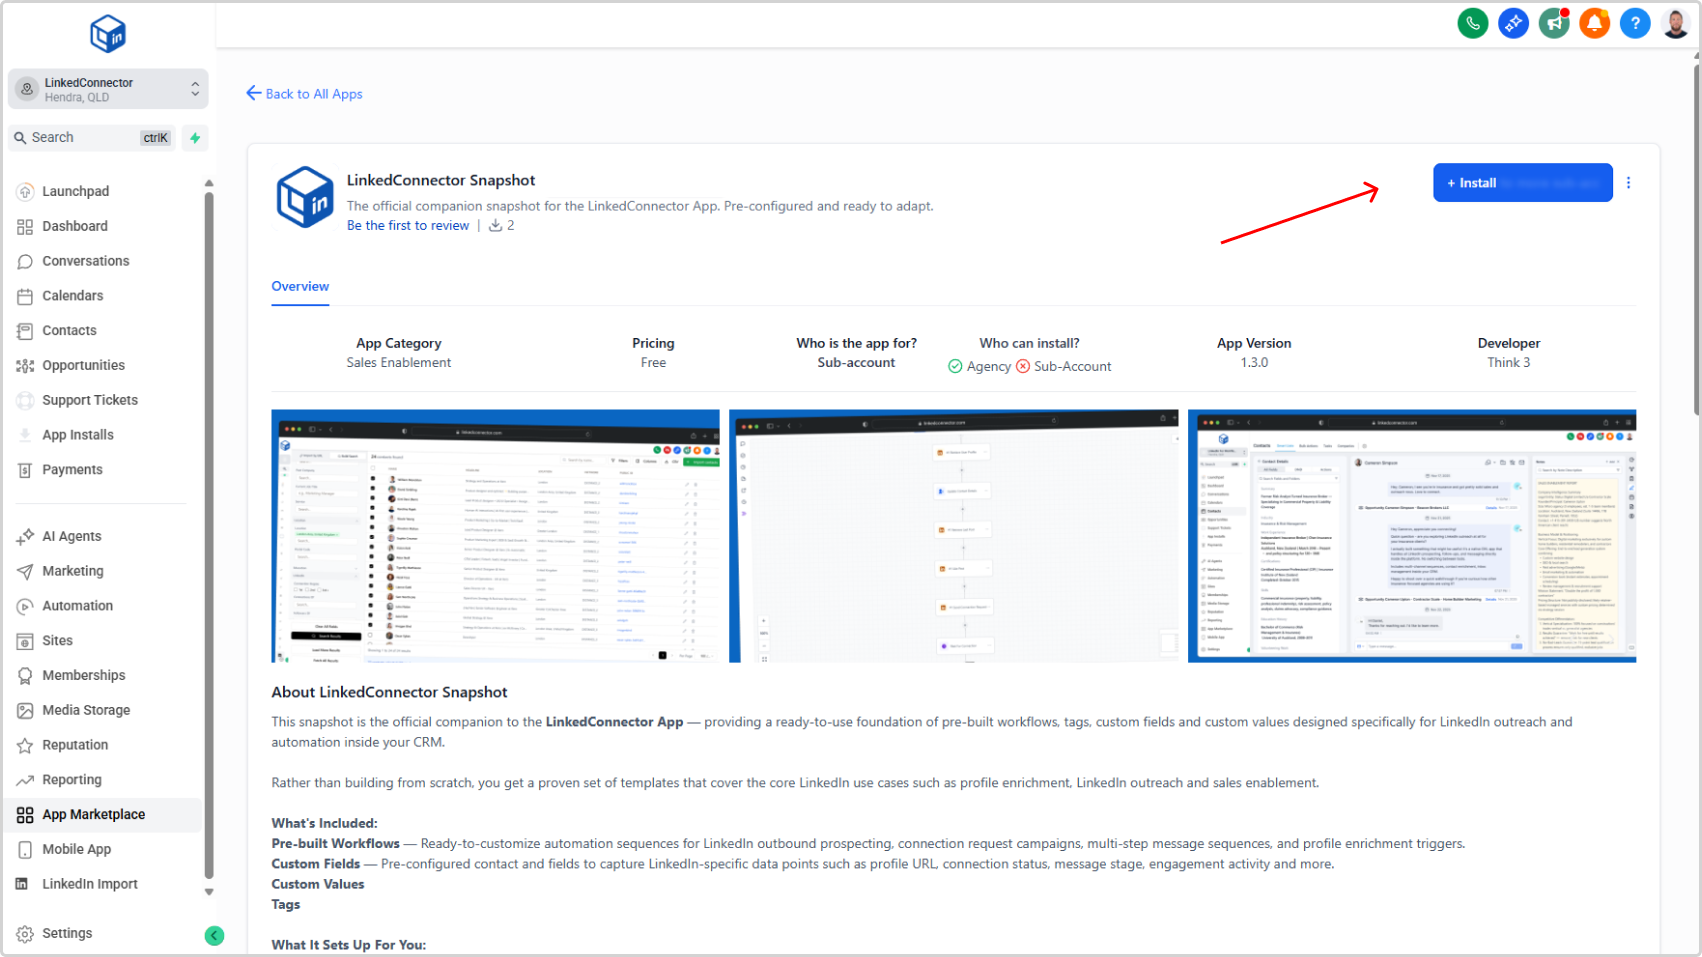The height and width of the screenshot is (957, 1702).
Task: Click the green phone dialer icon
Action: pyautogui.click(x=1472, y=23)
